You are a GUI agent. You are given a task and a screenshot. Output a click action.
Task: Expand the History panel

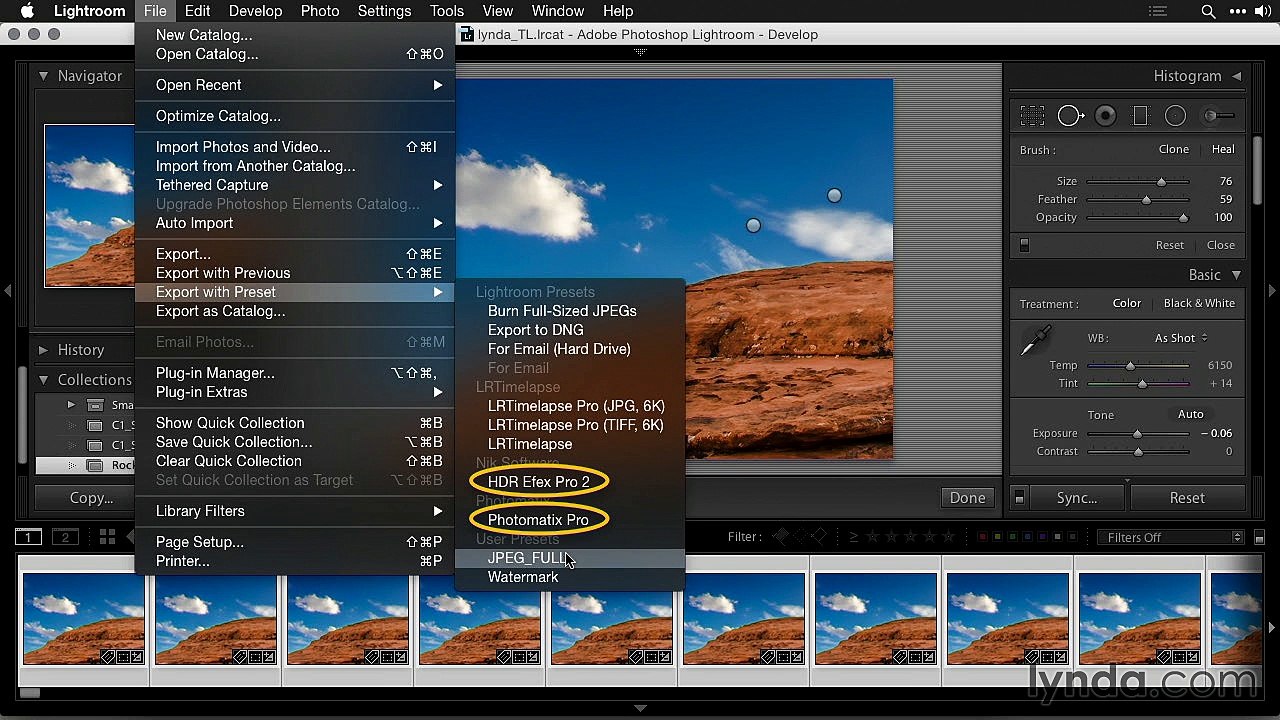coord(44,350)
